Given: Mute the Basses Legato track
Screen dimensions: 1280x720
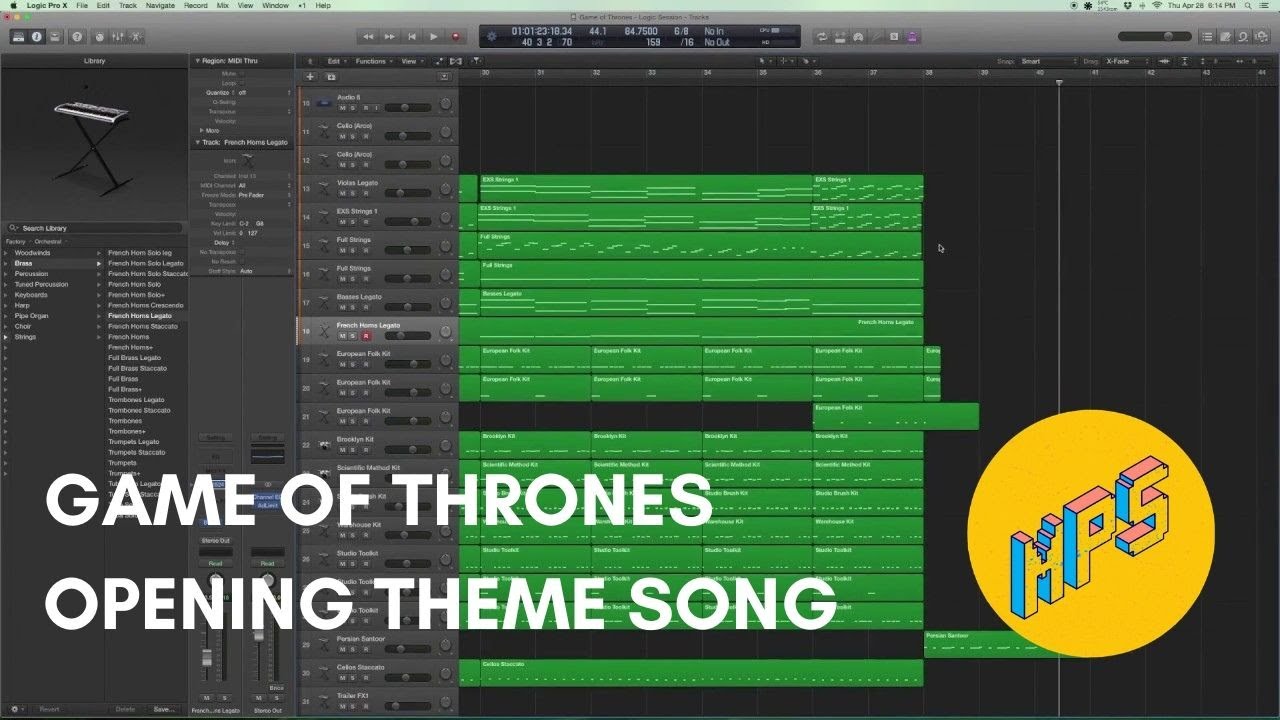Looking at the screenshot, I should (342, 307).
